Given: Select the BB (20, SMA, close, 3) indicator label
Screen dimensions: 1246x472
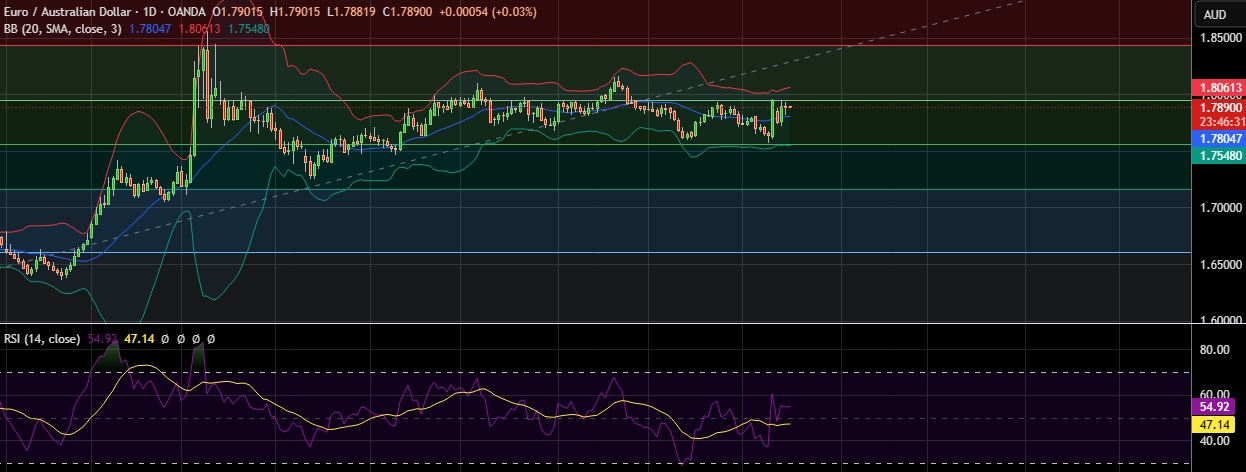Looking at the screenshot, I should (61, 28).
